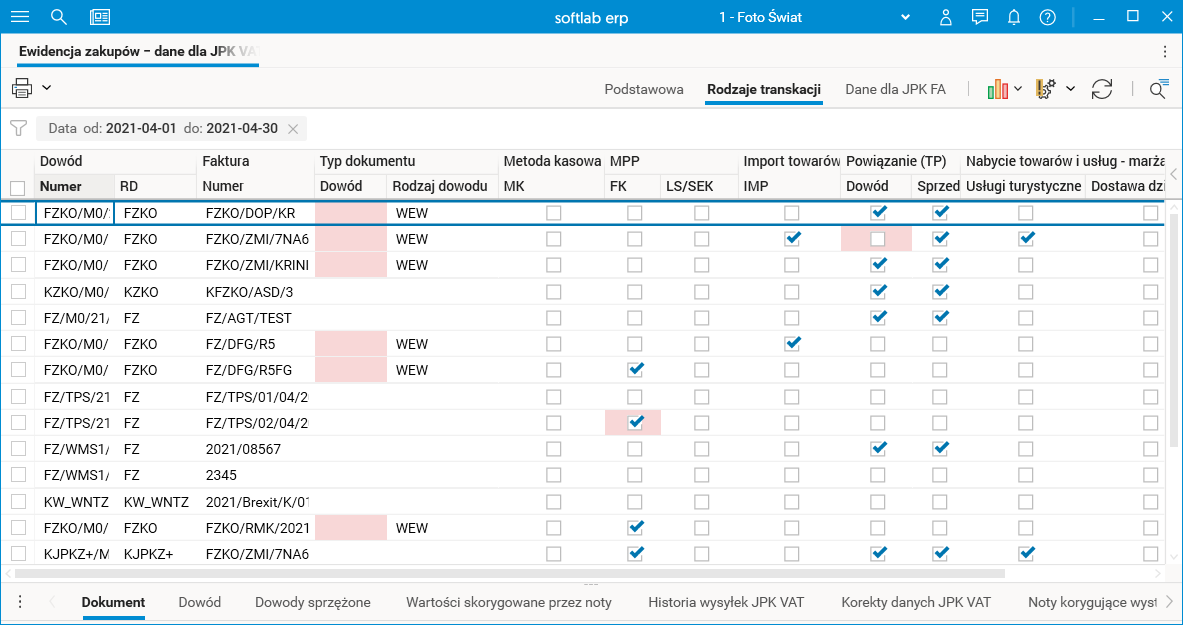Remove the date filter with its X
This screenshot has width=1183, height=625.
(293, 129)
